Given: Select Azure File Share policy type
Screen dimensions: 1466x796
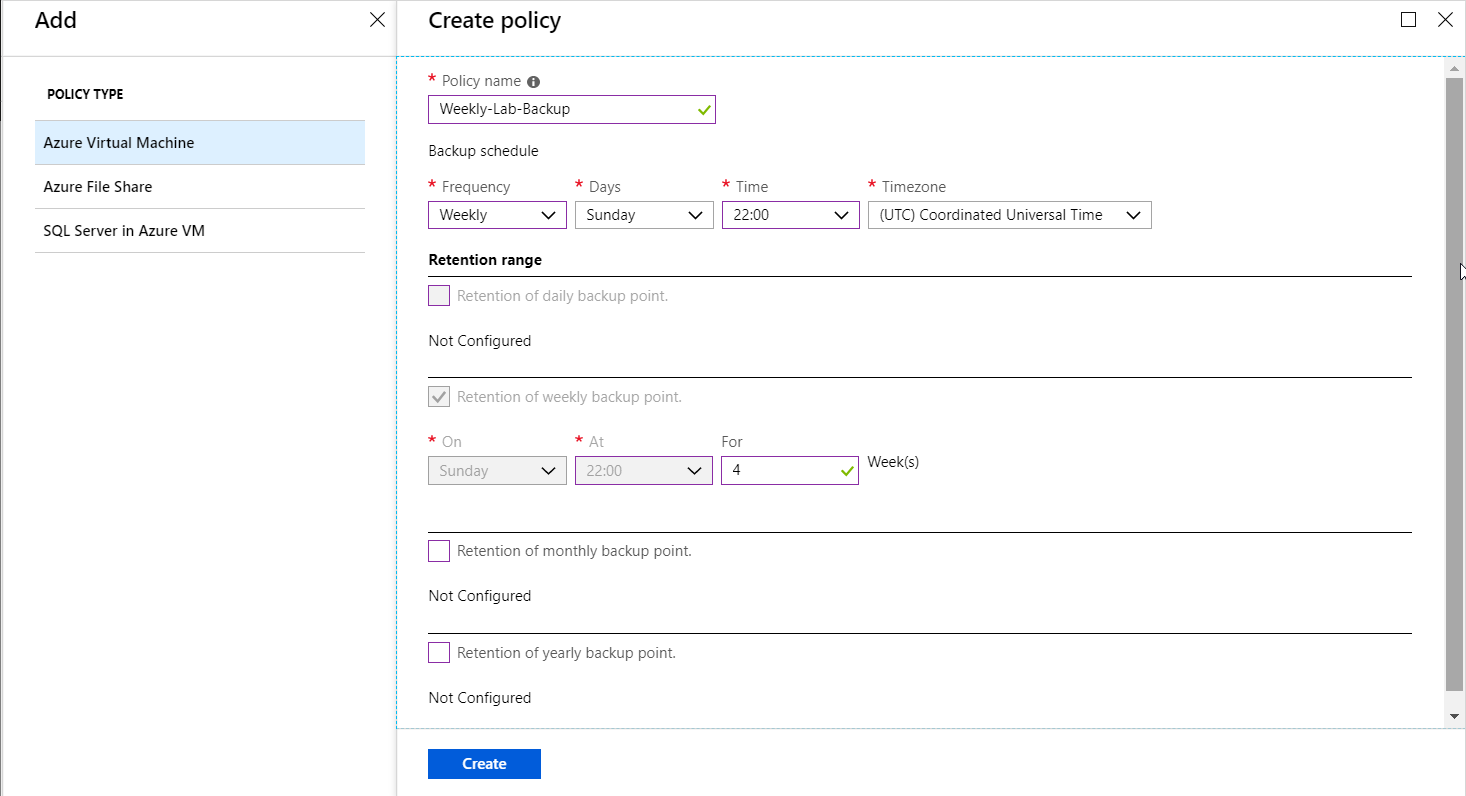Looking at the screenshot, I should tap(200, 187).
